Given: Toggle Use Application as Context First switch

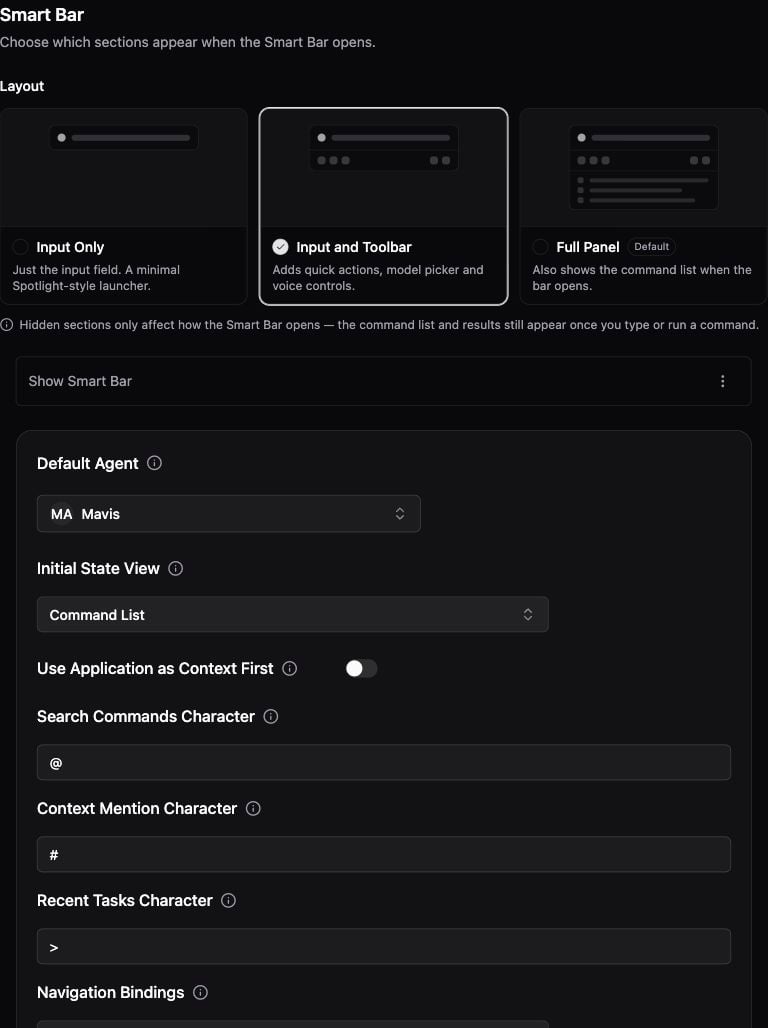Looking at the screenshot, I should click(x=361, y=668).
